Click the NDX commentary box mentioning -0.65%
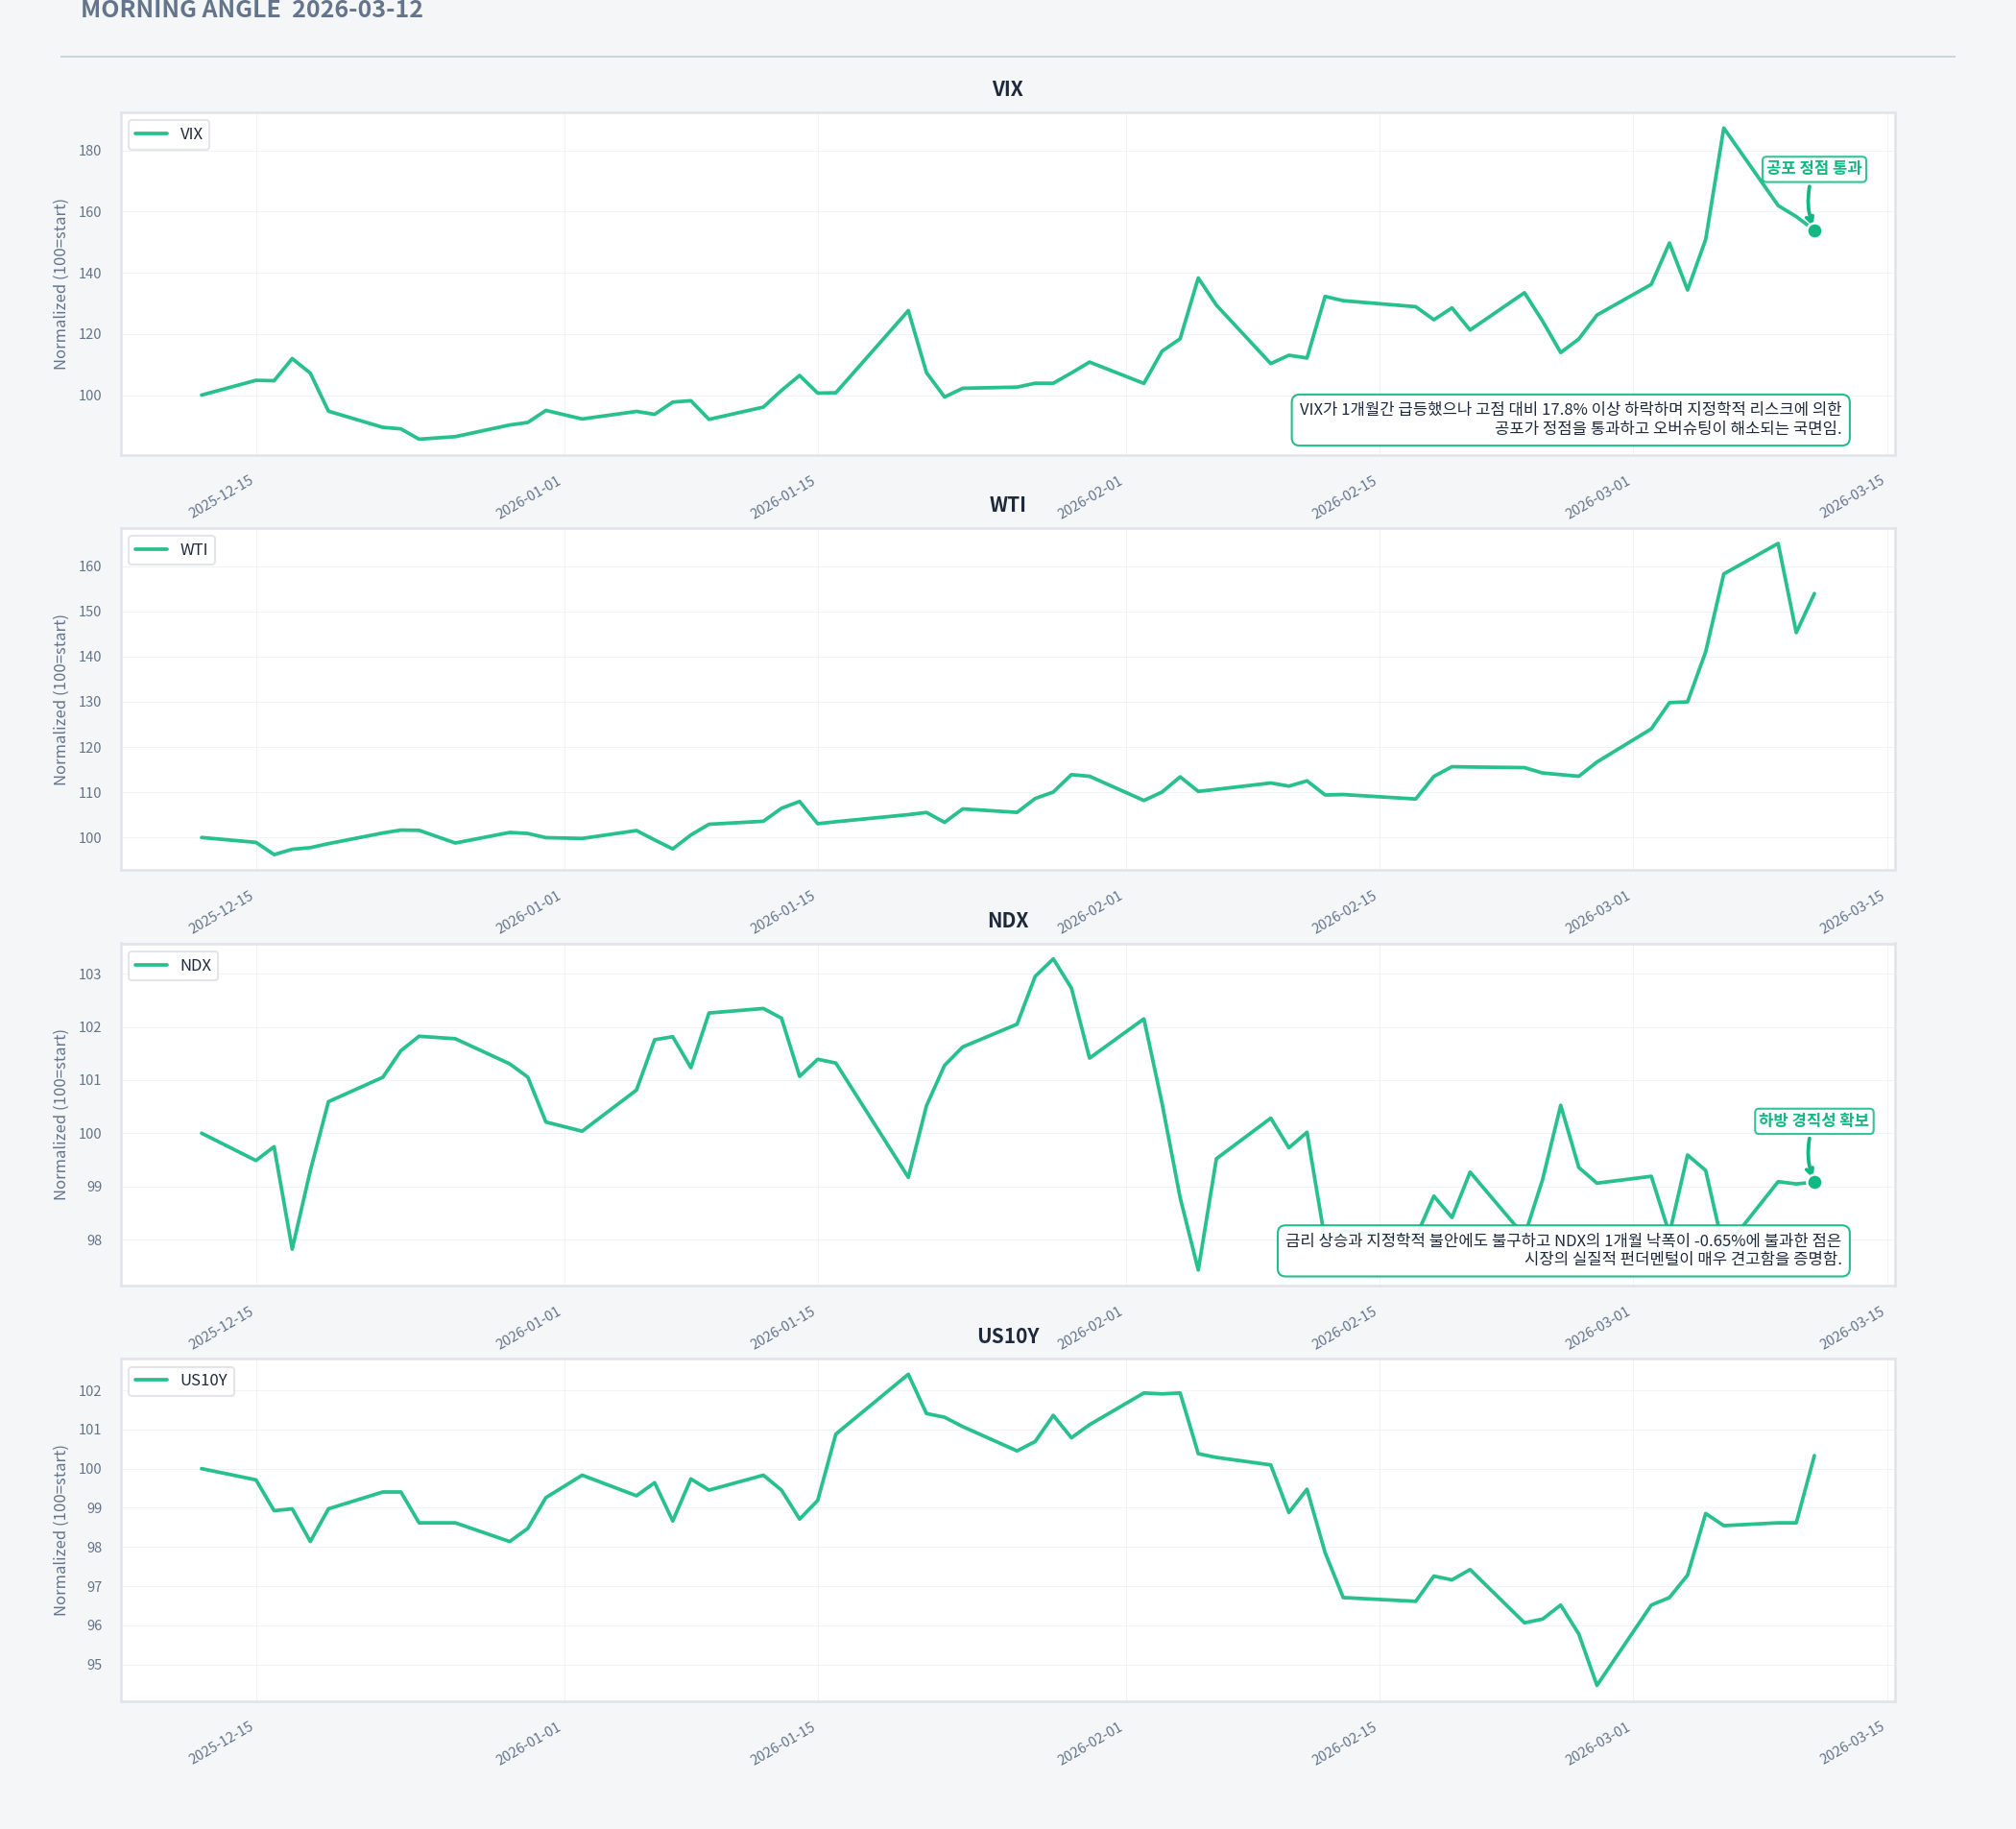Viewport: 2016px width, 1829px height. coord(1563,1250)
